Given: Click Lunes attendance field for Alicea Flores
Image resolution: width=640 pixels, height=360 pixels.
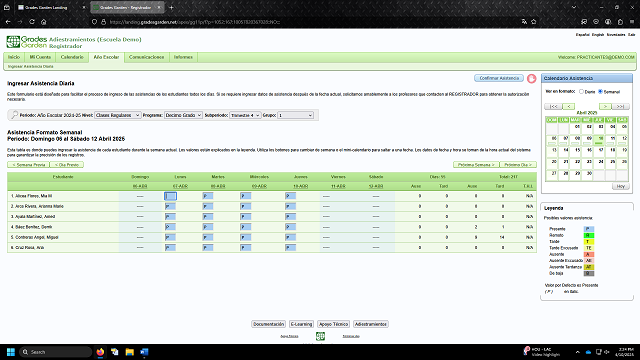Looking at the screenshot, I should click(170, 196).
